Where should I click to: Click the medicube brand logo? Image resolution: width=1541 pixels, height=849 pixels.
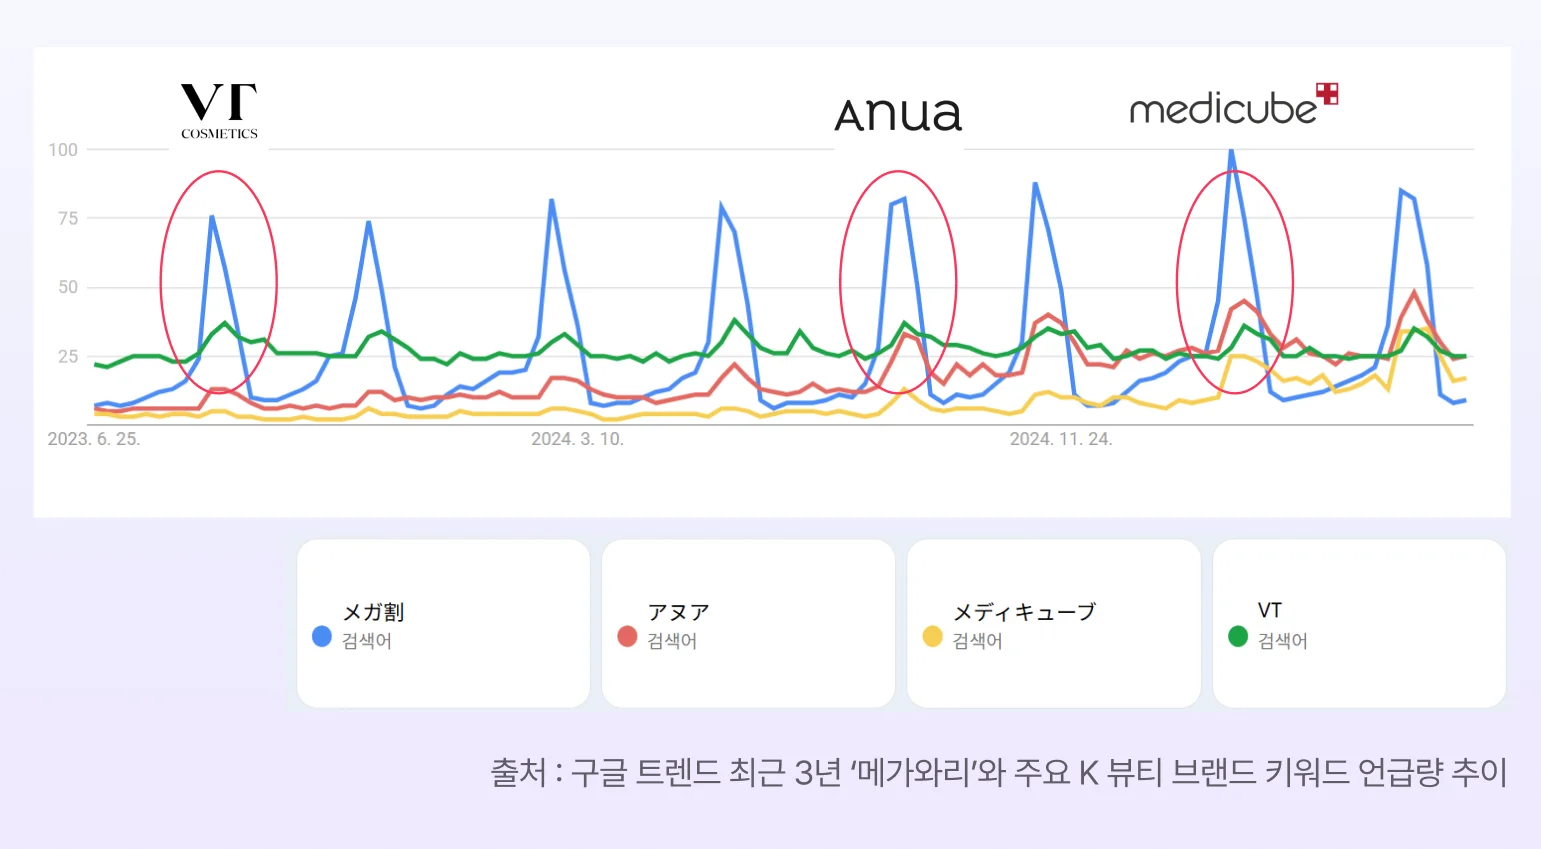point(1232,106)
